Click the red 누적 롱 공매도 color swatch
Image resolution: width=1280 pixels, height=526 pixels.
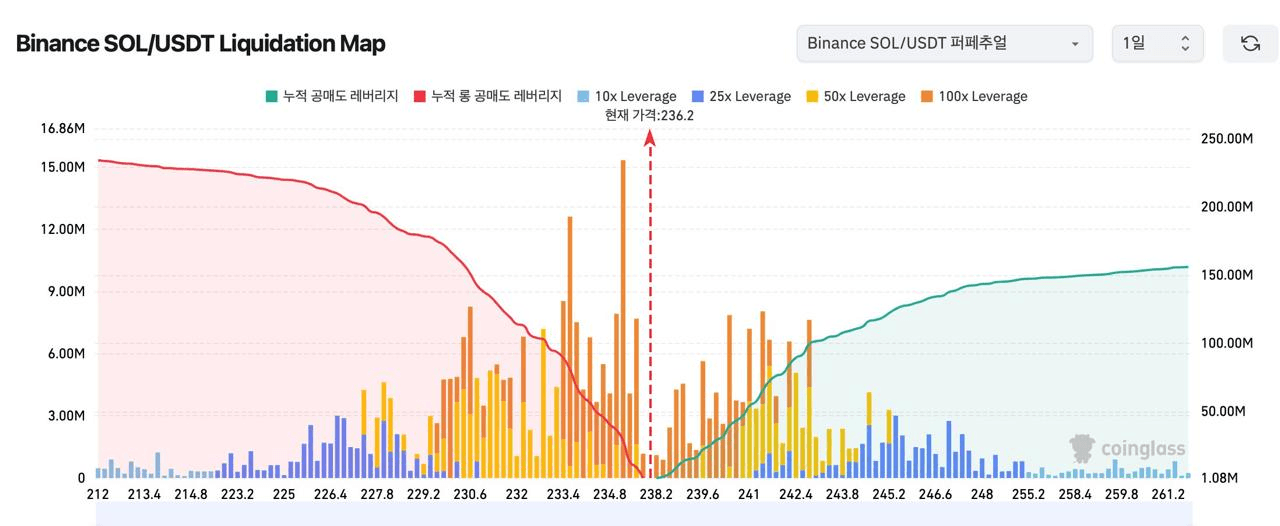pos(419,96)
